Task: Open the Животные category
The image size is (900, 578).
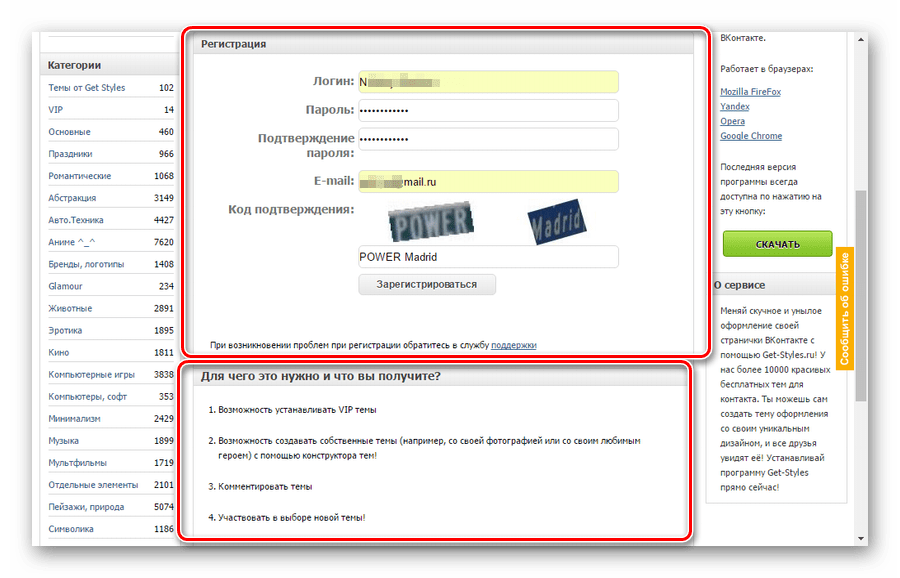Action: tap(70, 308)
